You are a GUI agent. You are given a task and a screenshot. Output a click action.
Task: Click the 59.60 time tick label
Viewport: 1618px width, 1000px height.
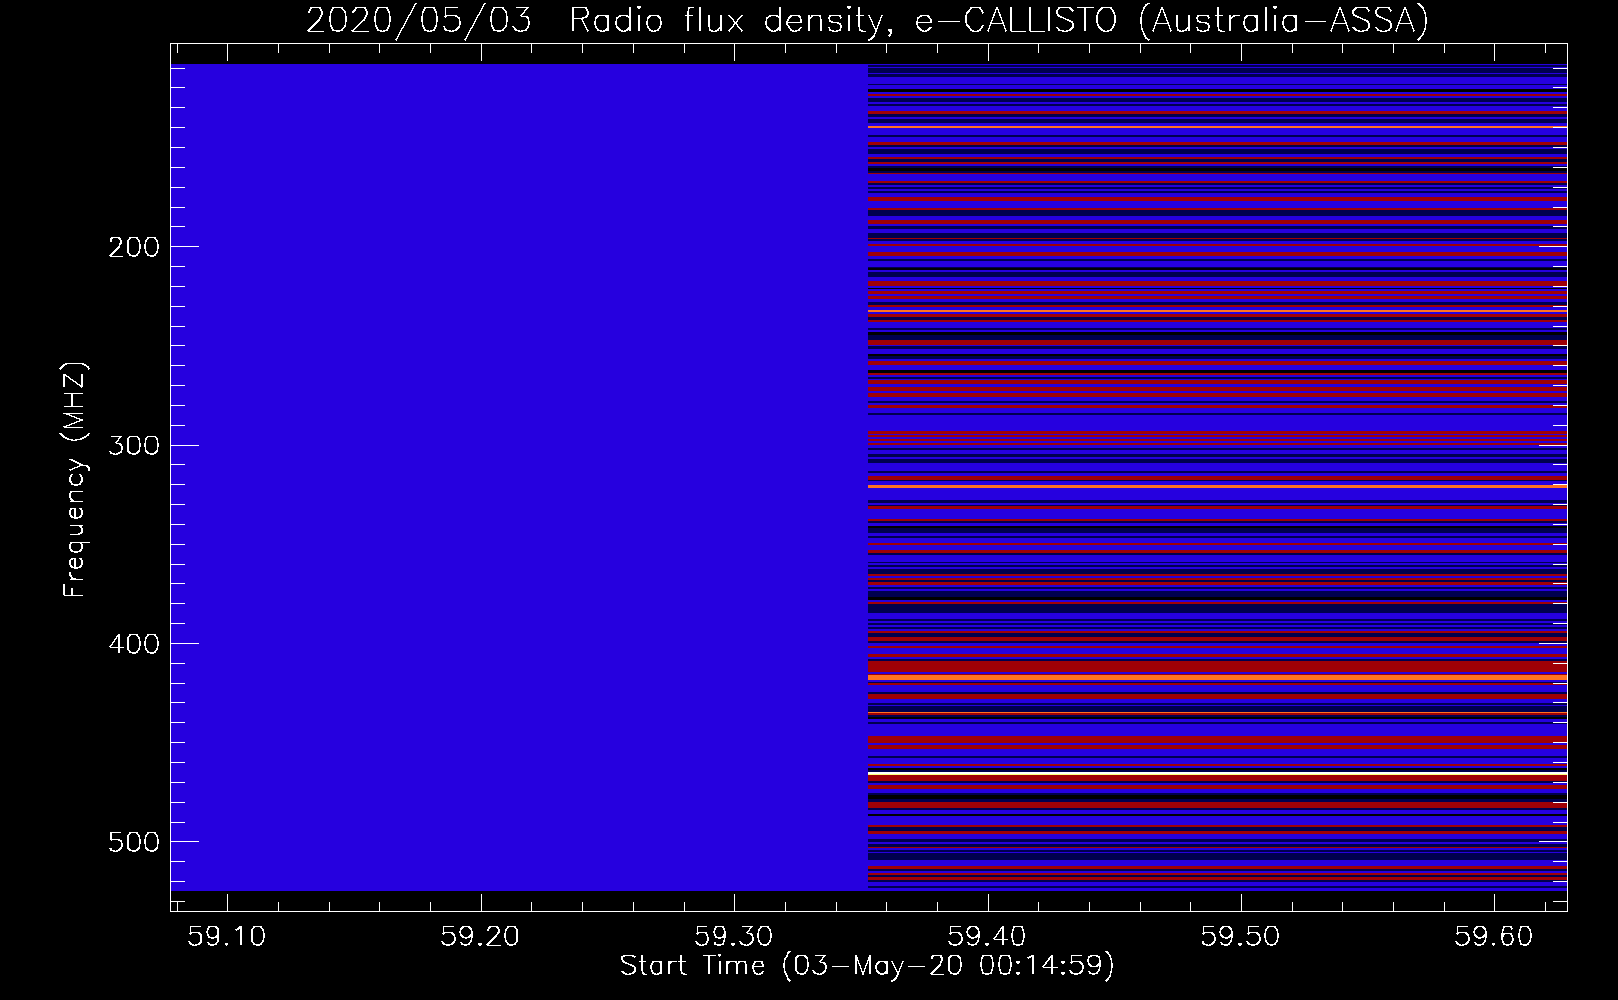pos(1494,936)
